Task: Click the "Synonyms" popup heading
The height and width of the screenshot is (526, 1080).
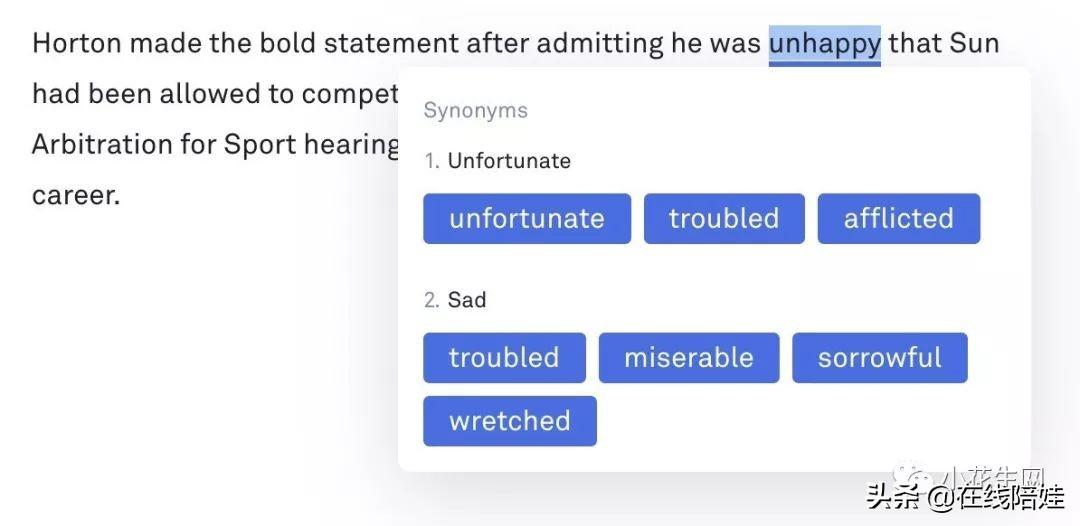Action: (475, 111)
